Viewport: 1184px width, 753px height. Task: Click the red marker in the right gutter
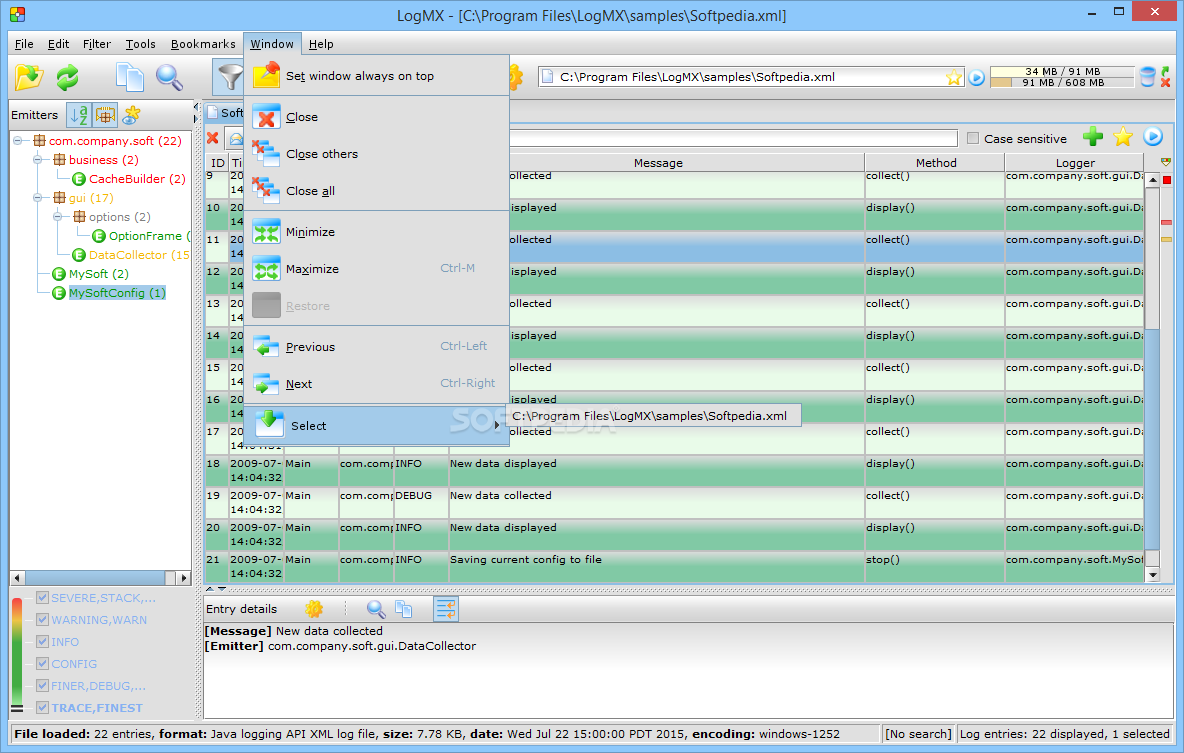pos(1167,180)
